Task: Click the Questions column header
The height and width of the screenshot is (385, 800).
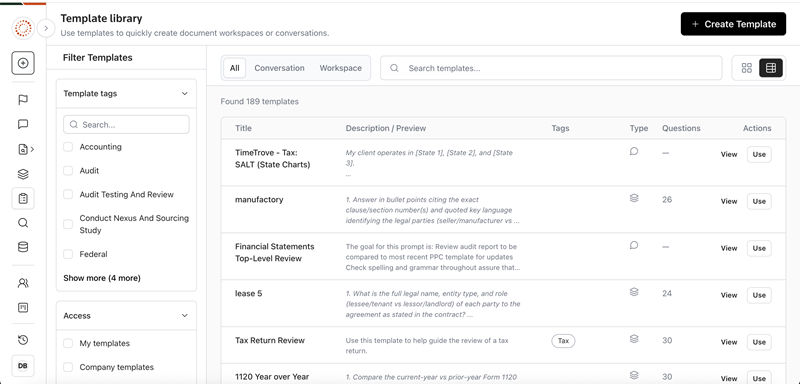Action: tap(681, 129)
